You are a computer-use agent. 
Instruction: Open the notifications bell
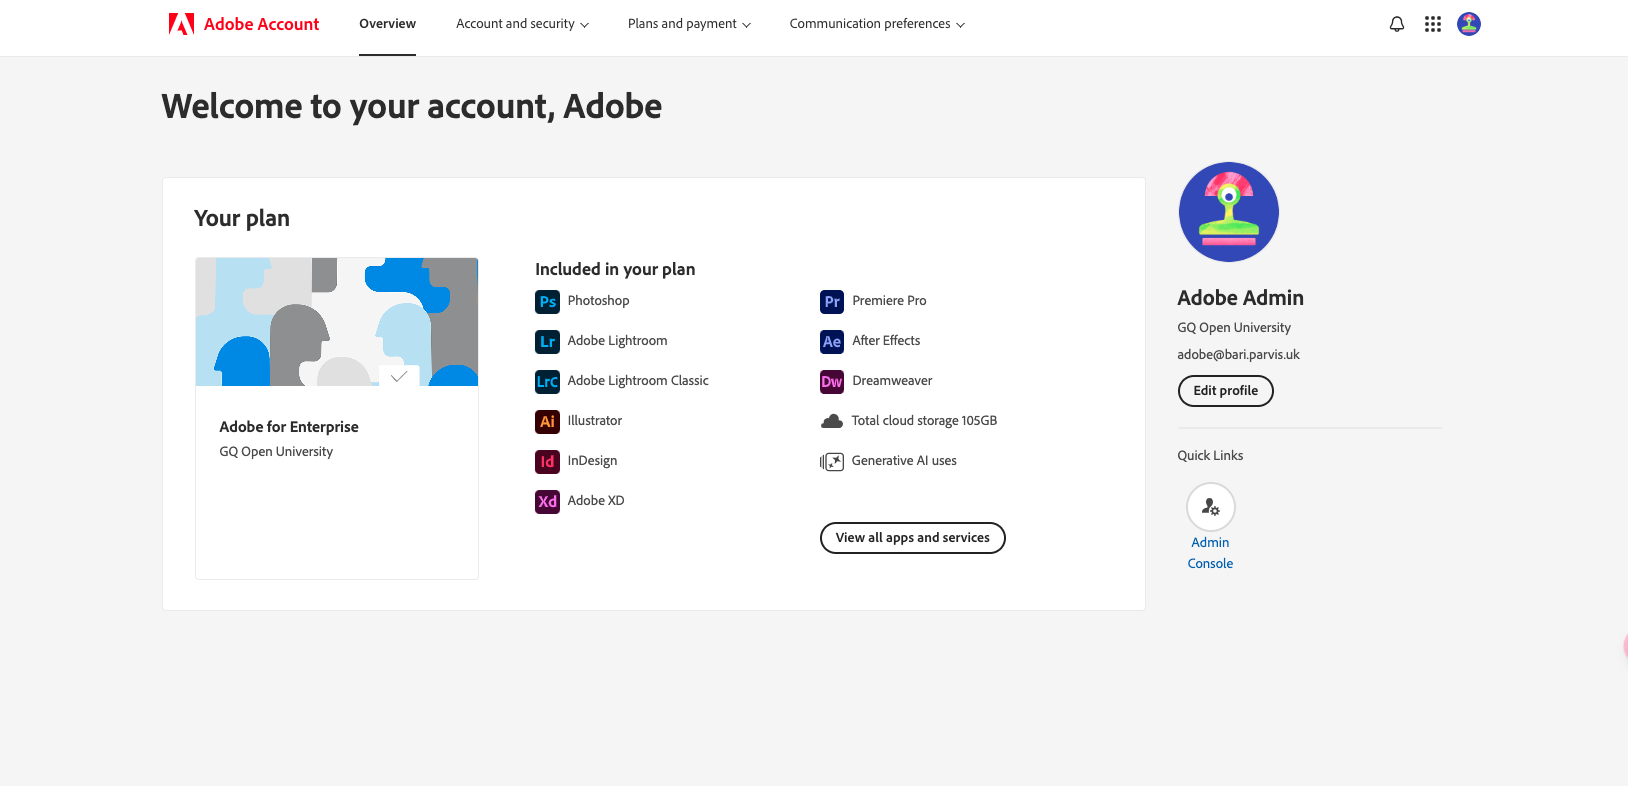(x=1397, y=24)
